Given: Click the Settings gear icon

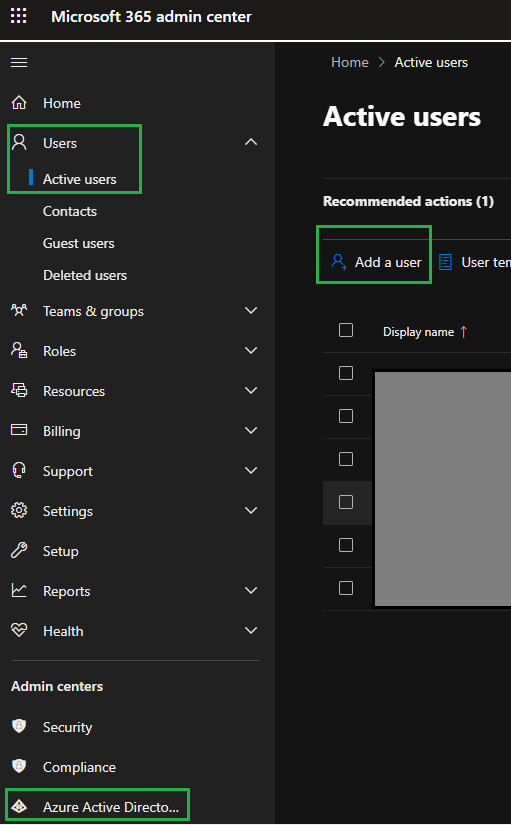Looking at the screenshot, I should click(19, 510).
